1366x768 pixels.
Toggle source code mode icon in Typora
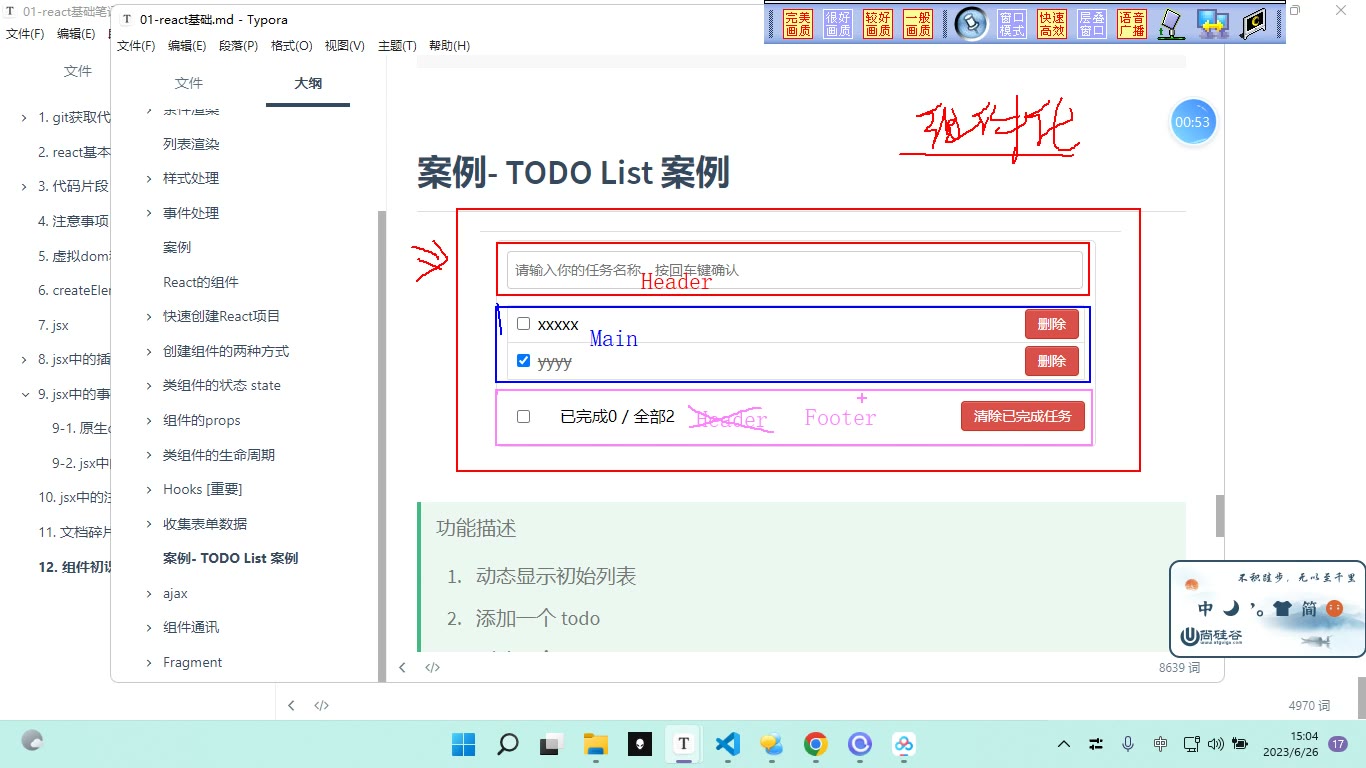(x=432, y=668)
